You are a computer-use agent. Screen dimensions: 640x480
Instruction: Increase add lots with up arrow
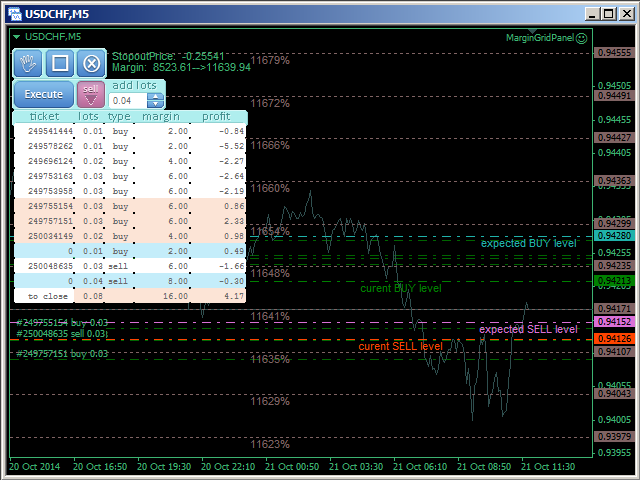pyautogui.click(x=155, y=97)
